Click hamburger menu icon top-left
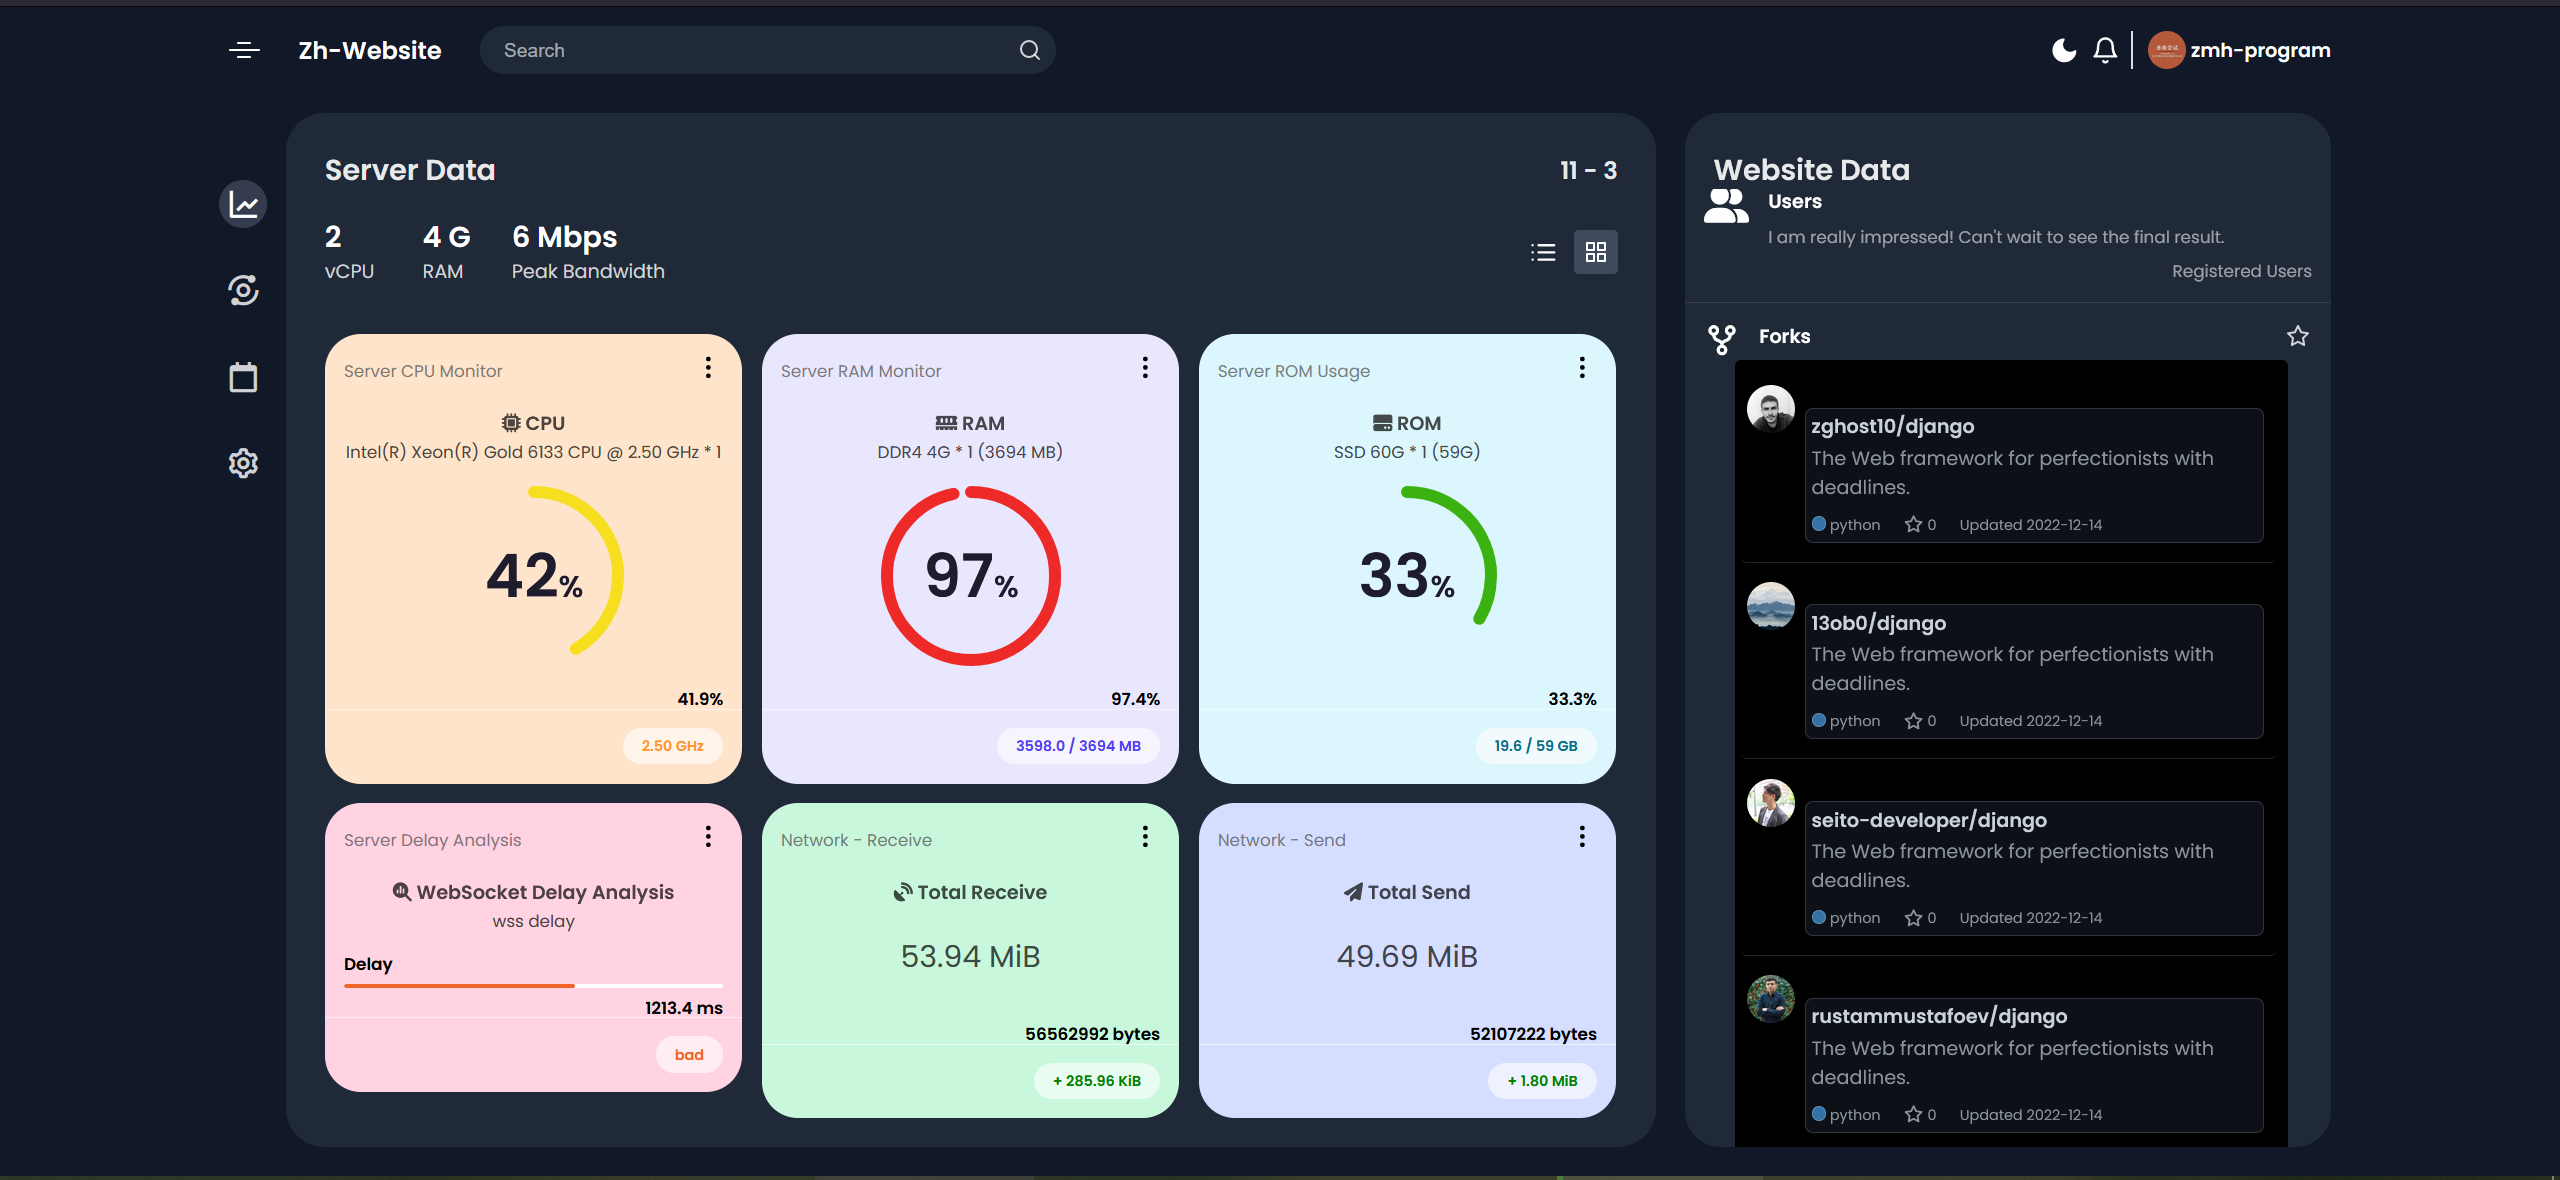This screenshot has width=2560, height=1180. (x=245, y=49)
